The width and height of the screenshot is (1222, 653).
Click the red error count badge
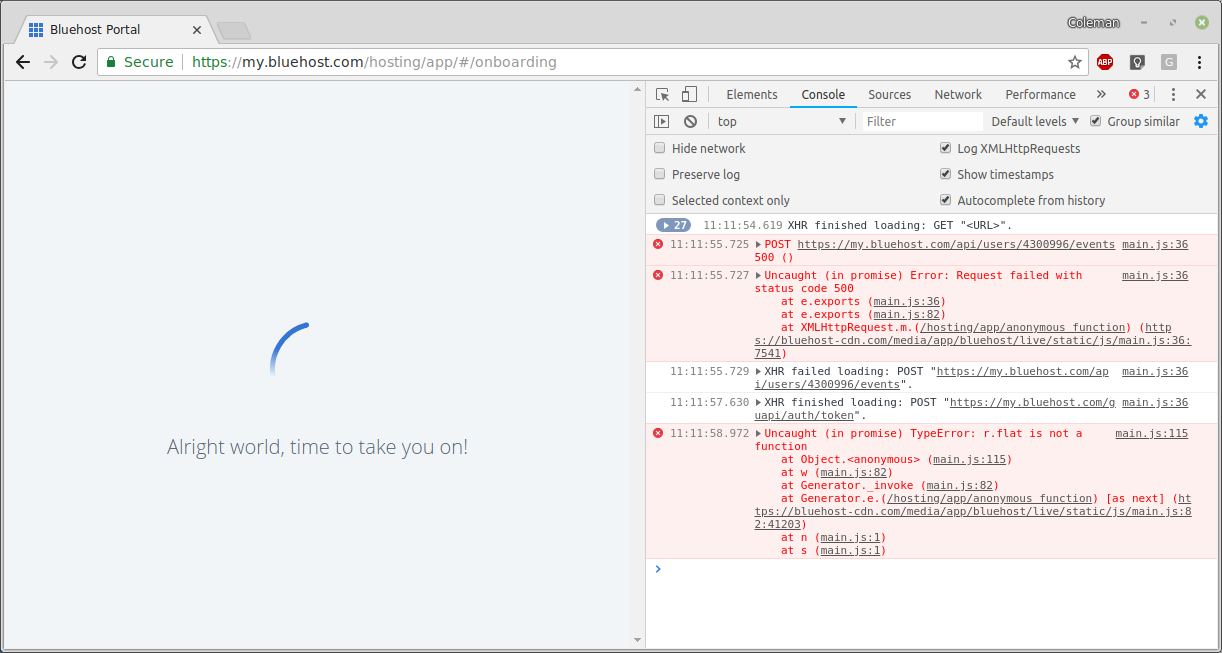[1139, 94]
